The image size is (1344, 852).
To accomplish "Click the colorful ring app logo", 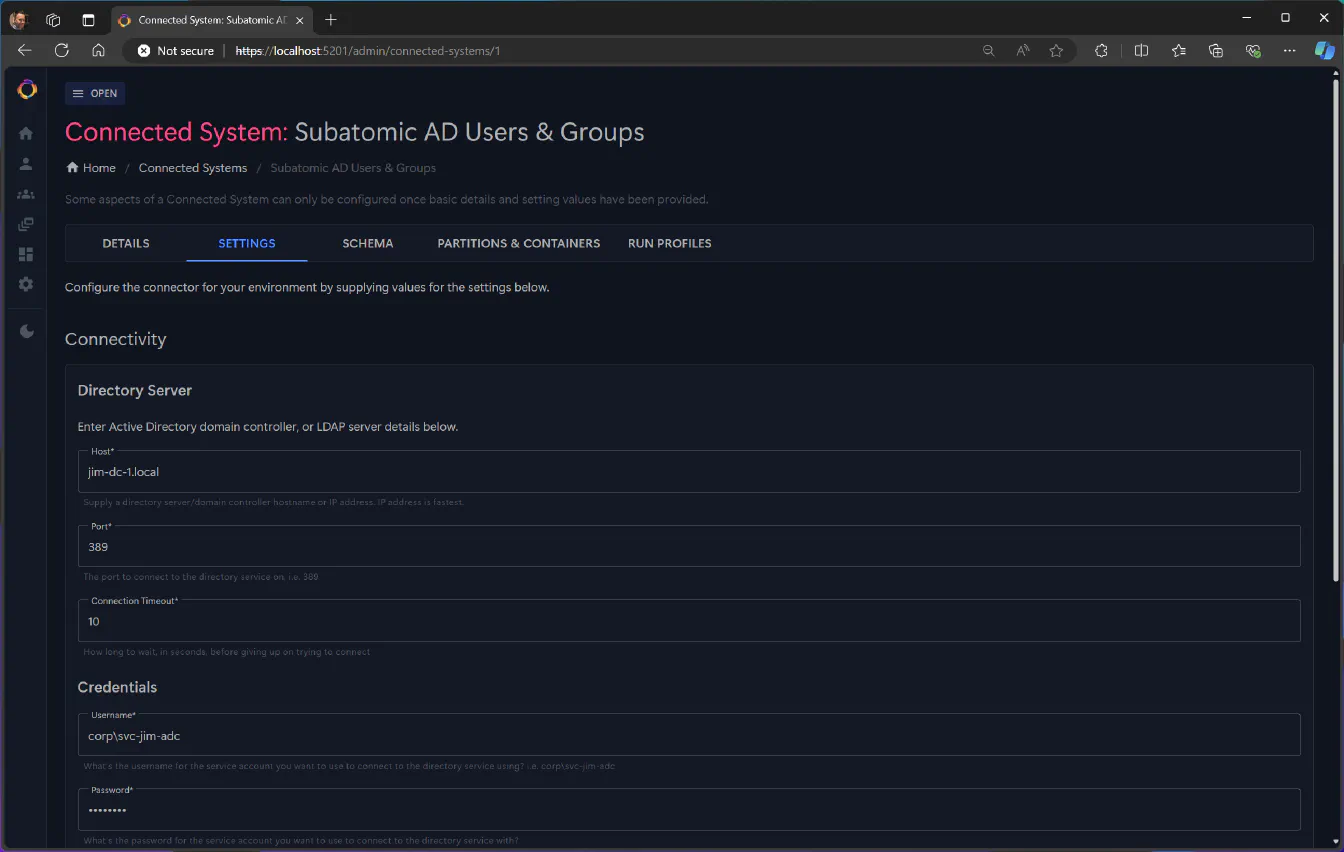I will click(x=27, y=90).
